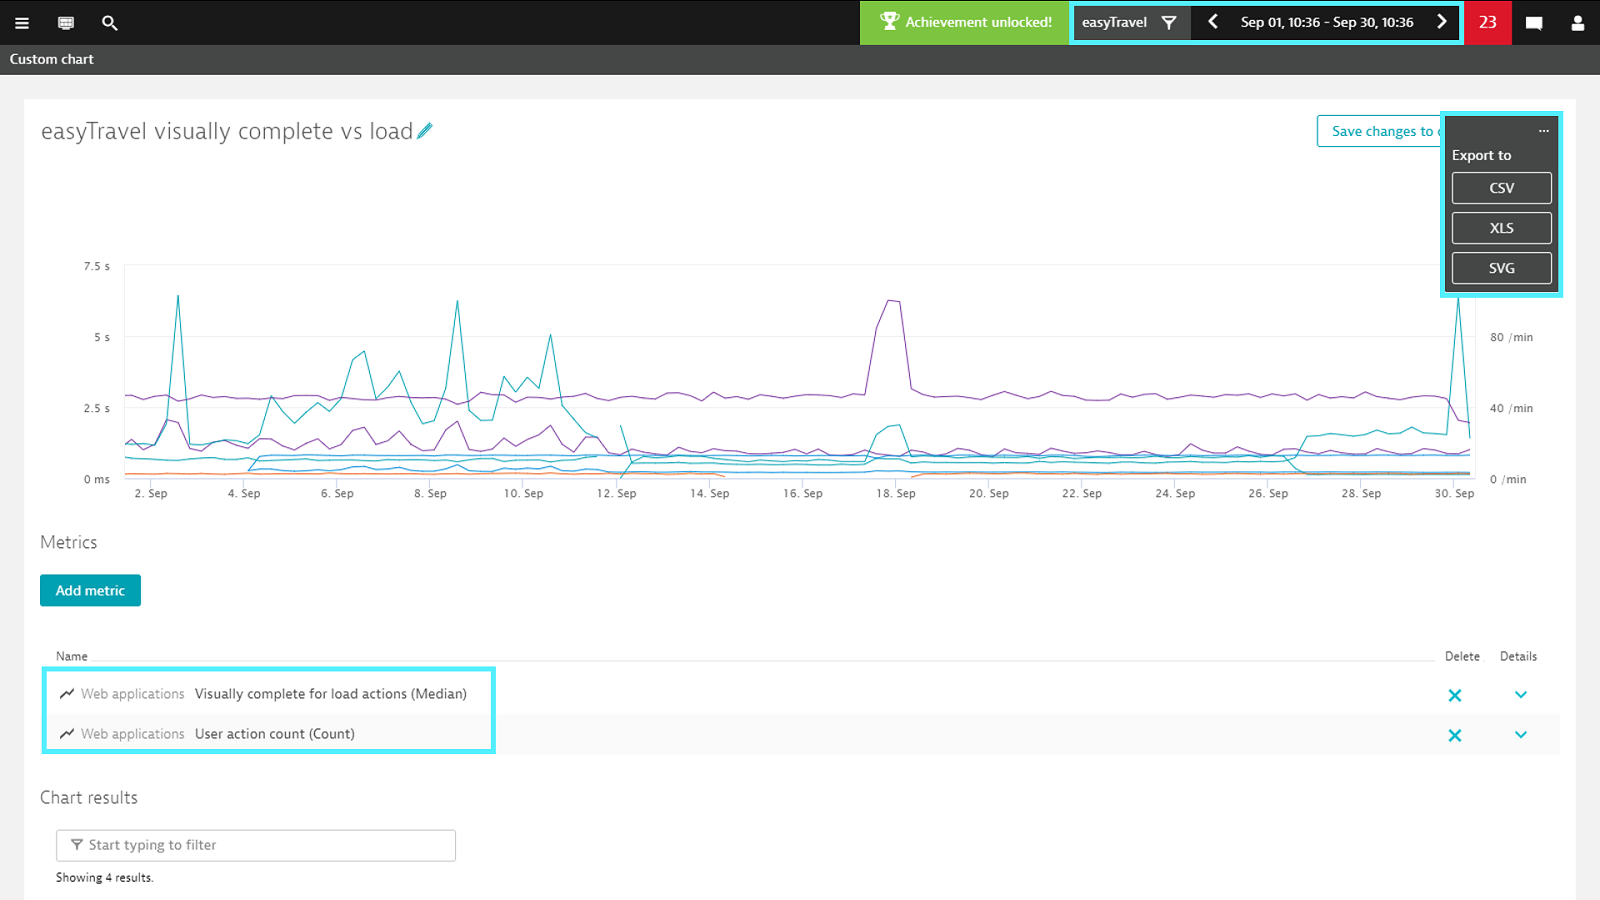Click the Add metric button
The height and width of the screenshot is (900, 1600).
click(x=90, y=590)
